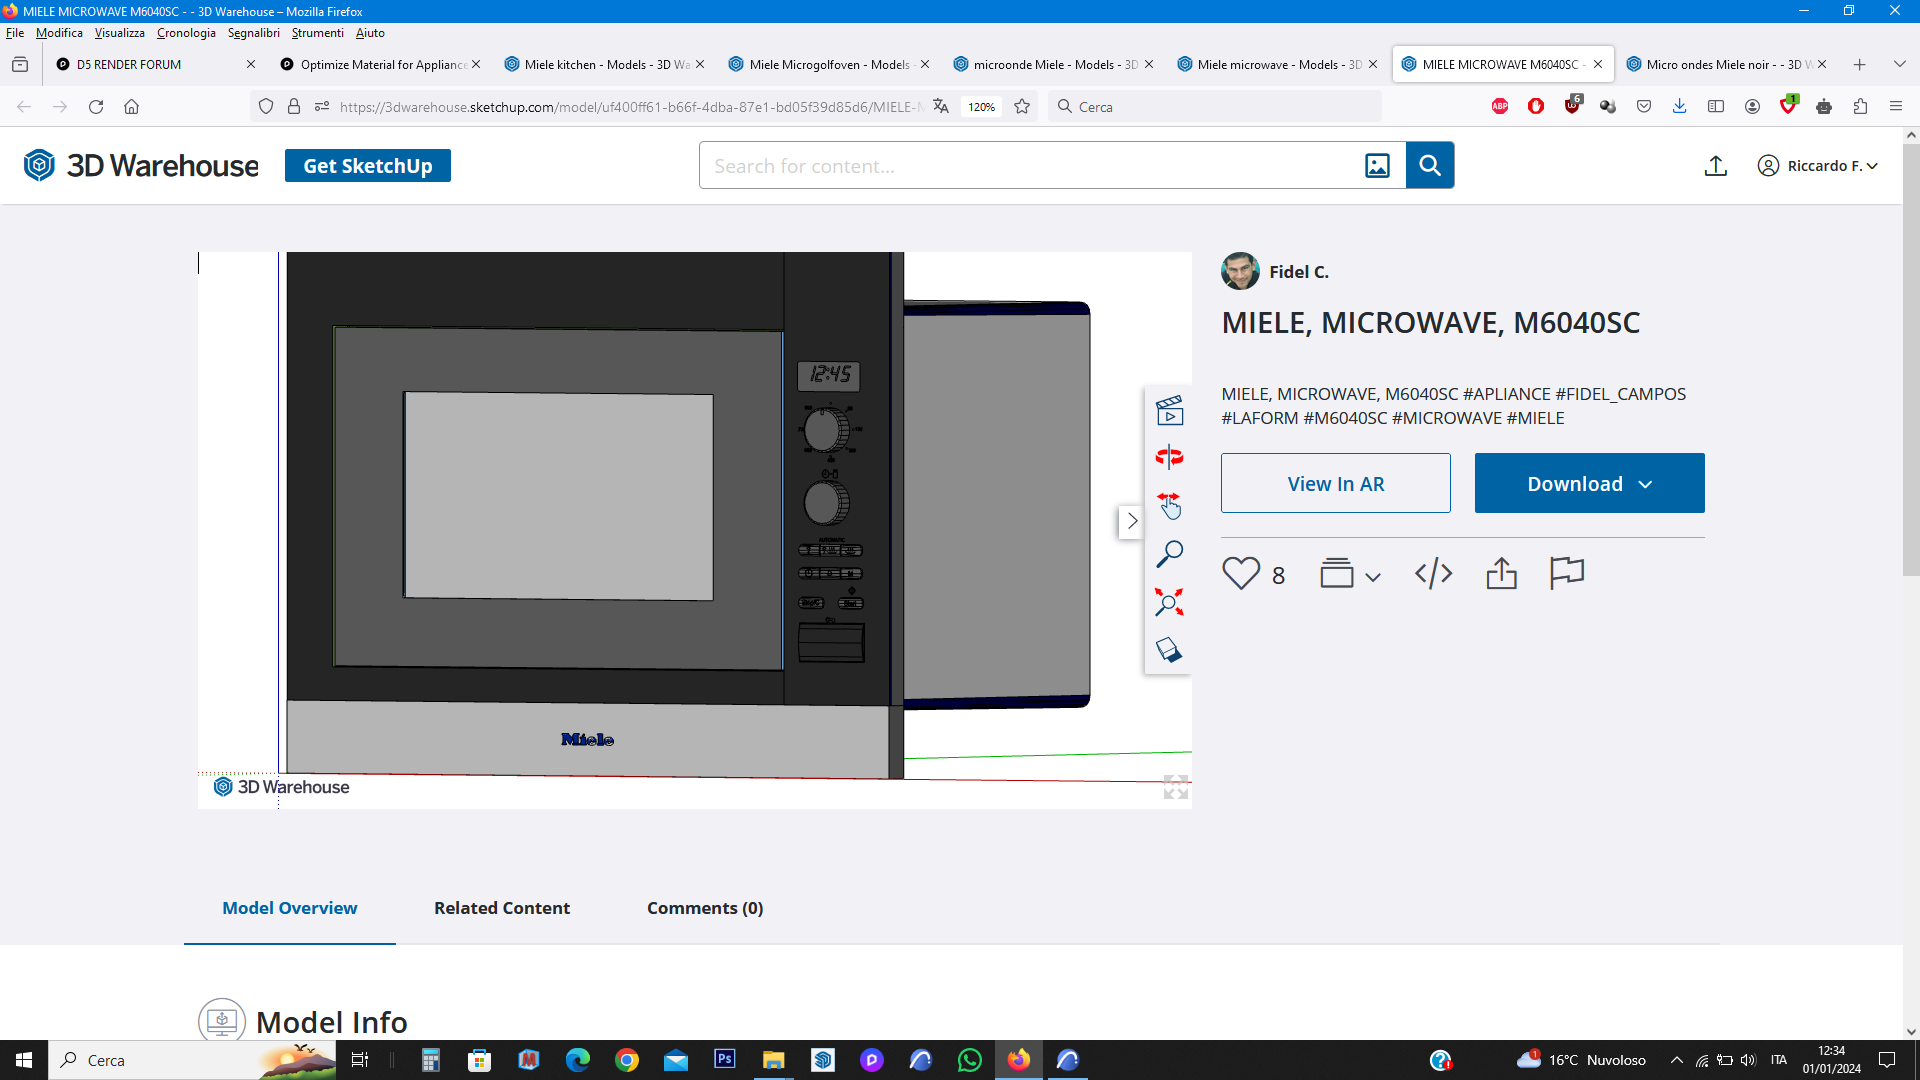Close the Optimize Material for Appliance tab
Viewport: 1920px width, 1080px height.
coord(476,64)
